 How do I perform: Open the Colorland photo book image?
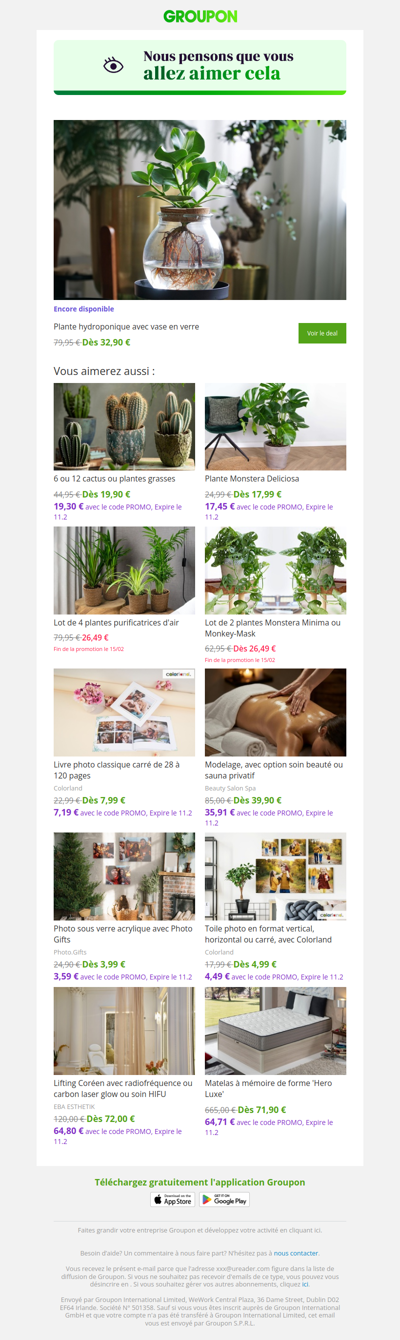124,712
